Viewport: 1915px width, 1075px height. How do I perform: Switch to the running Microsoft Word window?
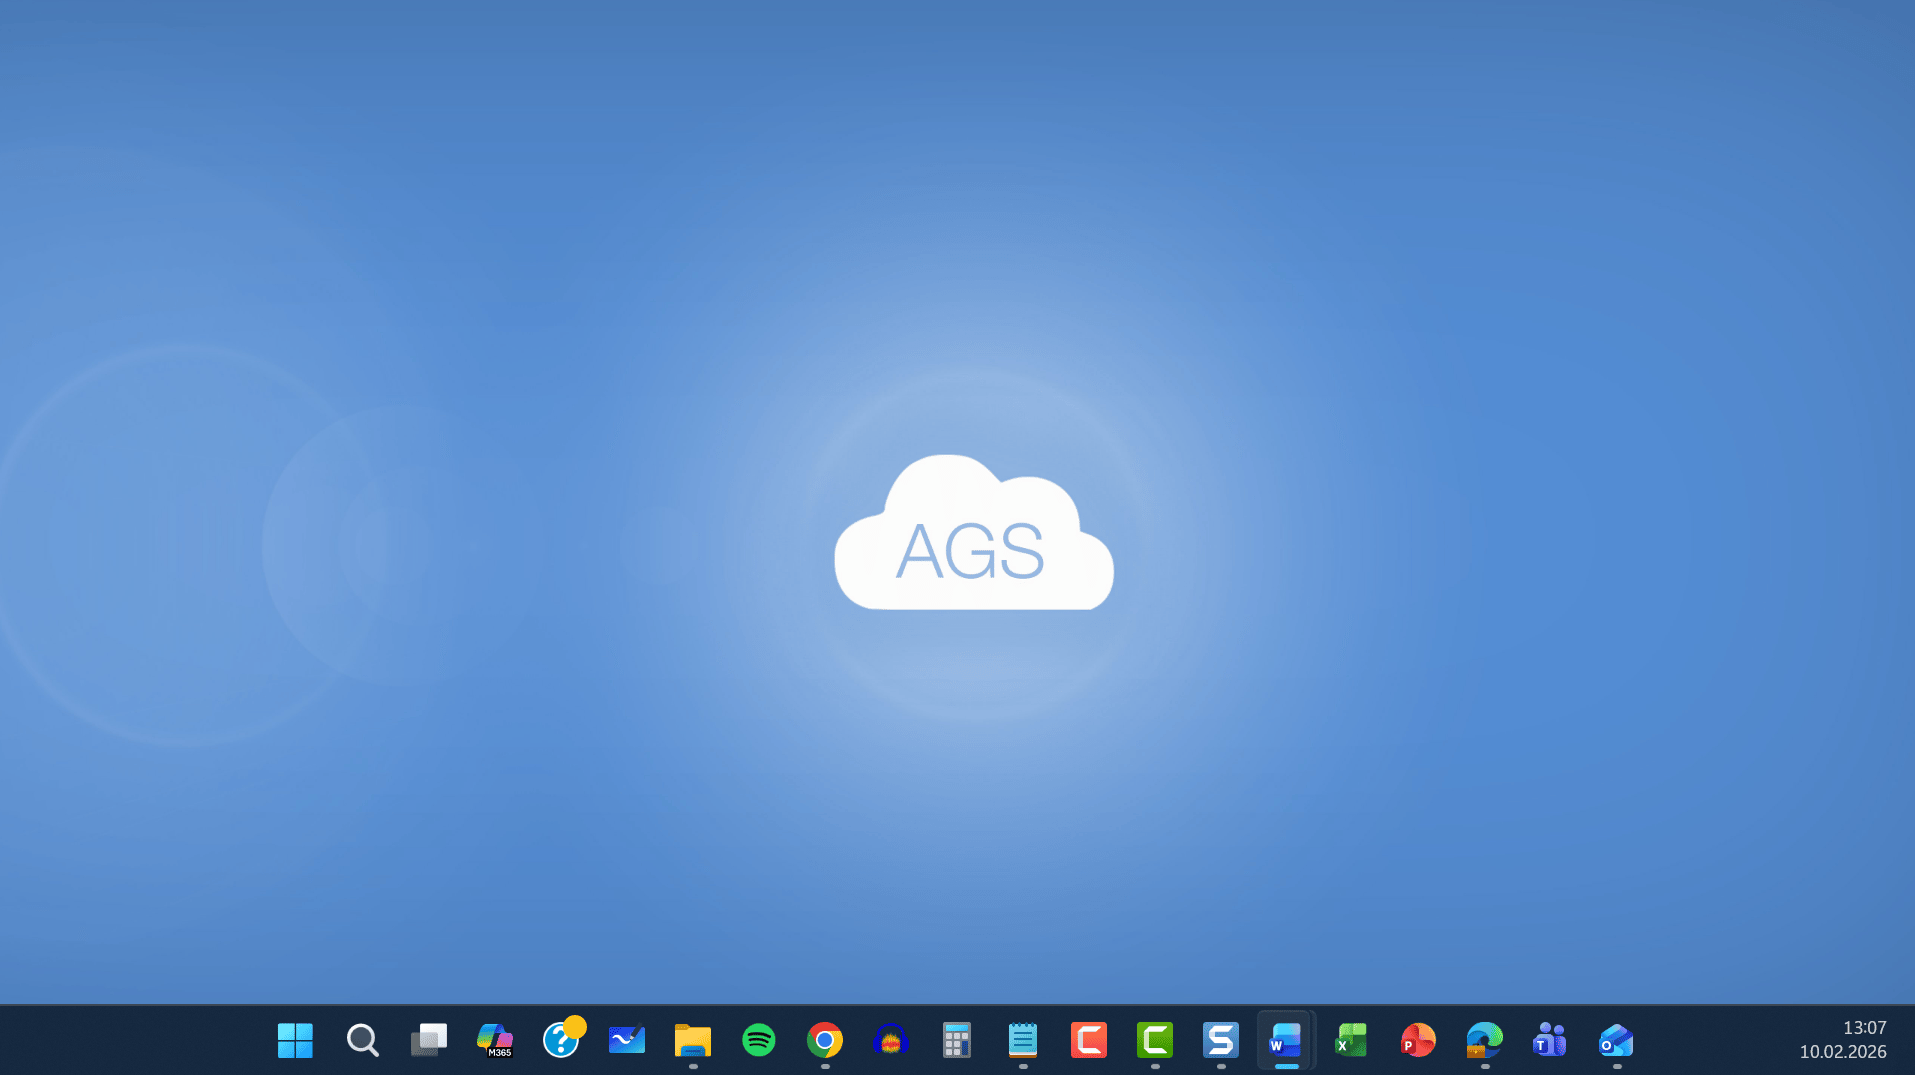[1285, 1040]
